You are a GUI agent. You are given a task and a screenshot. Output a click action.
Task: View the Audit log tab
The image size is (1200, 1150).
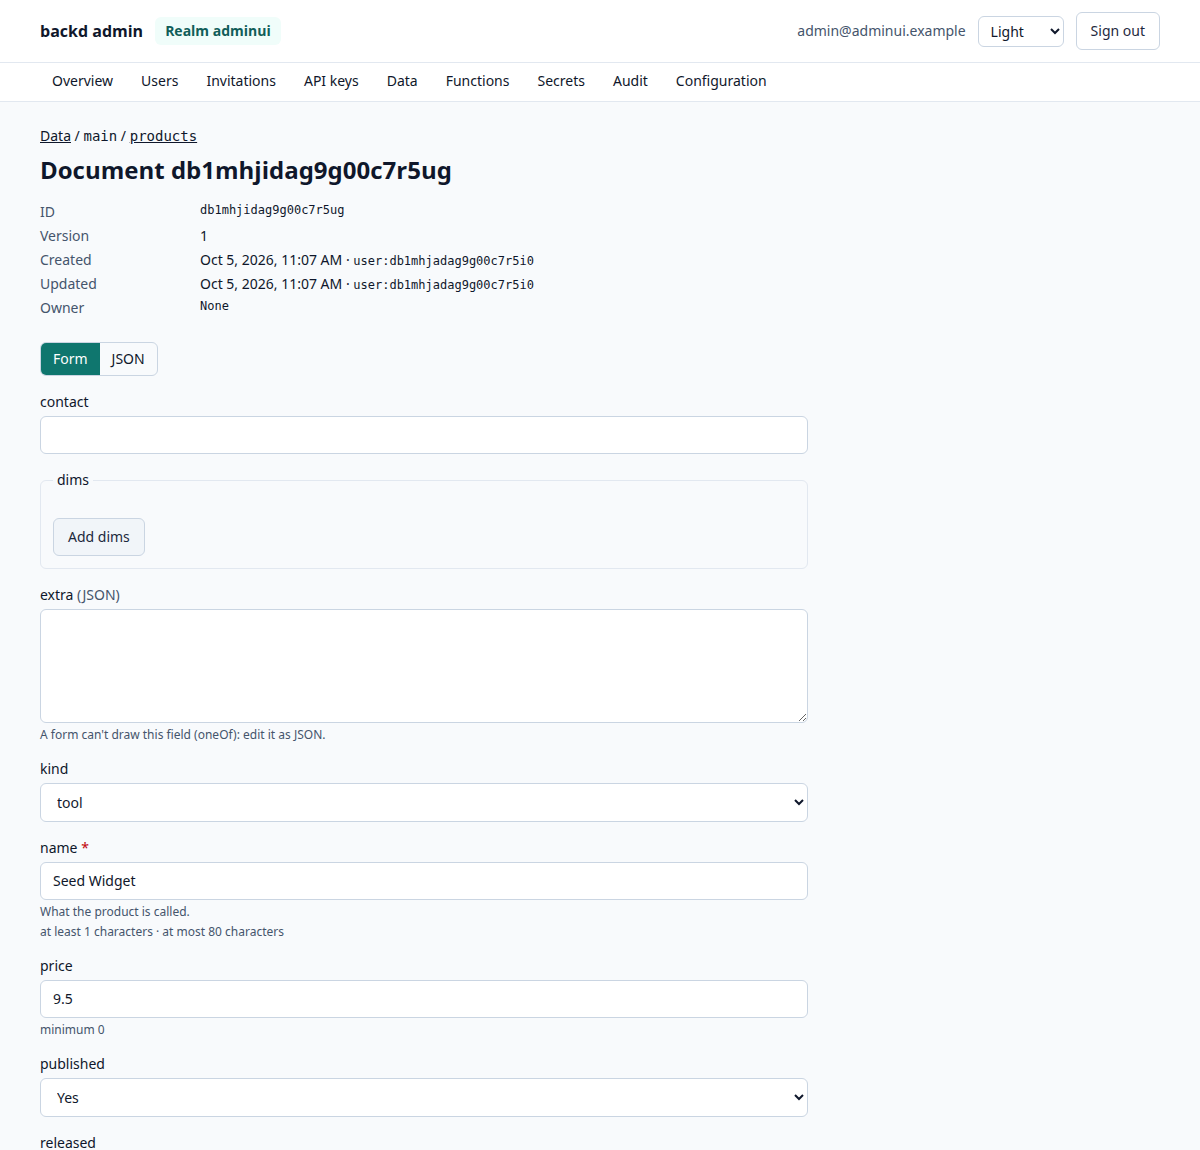click(630, 81)
